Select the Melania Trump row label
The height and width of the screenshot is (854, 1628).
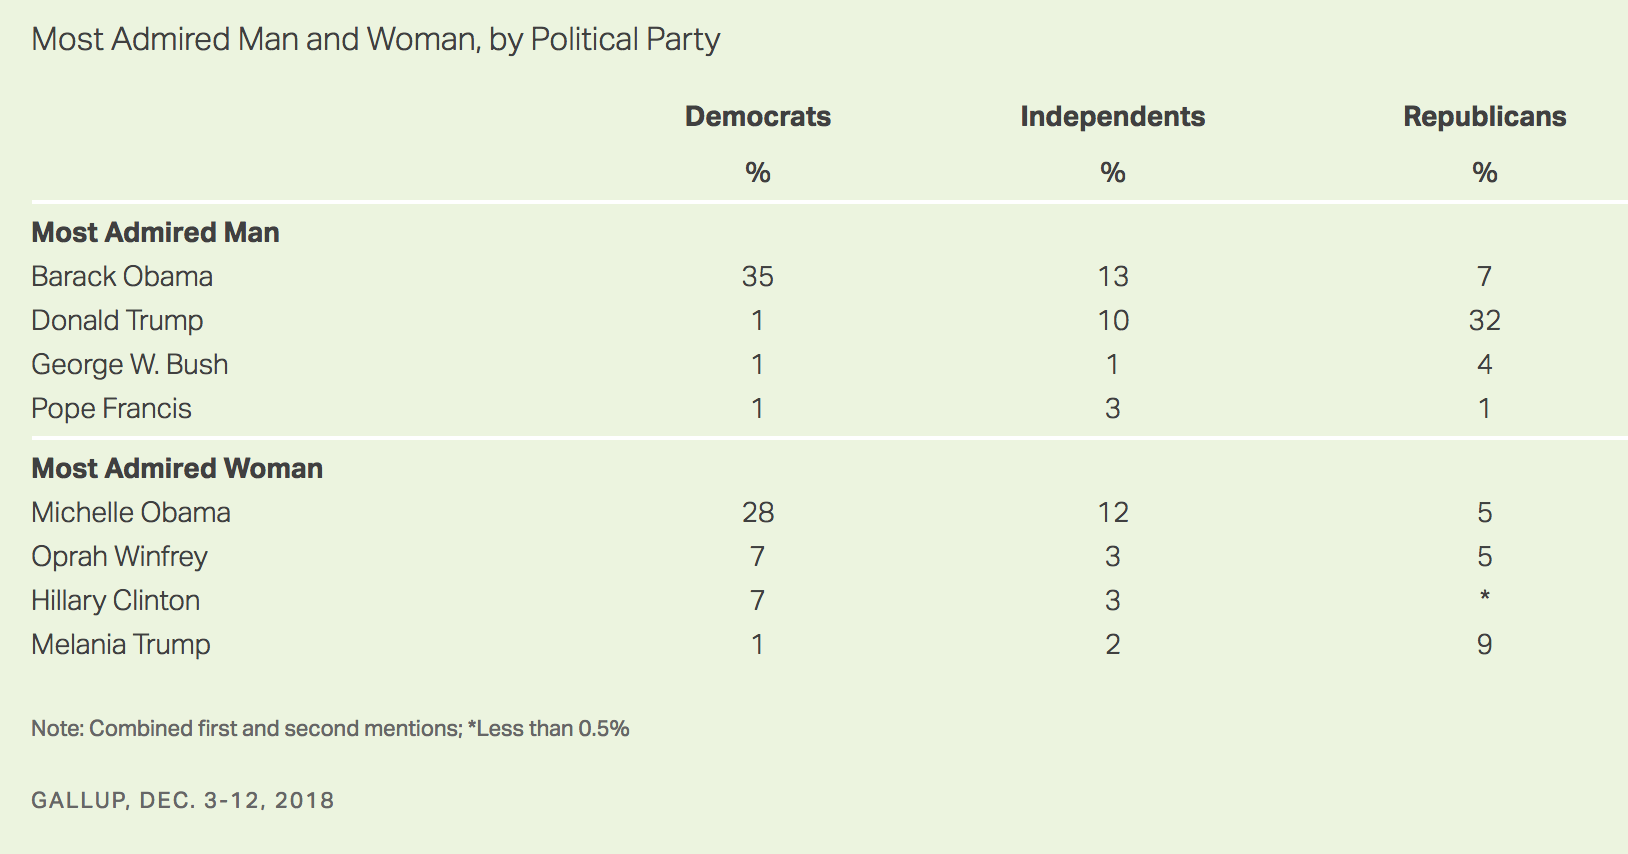(x=121, y=644)
